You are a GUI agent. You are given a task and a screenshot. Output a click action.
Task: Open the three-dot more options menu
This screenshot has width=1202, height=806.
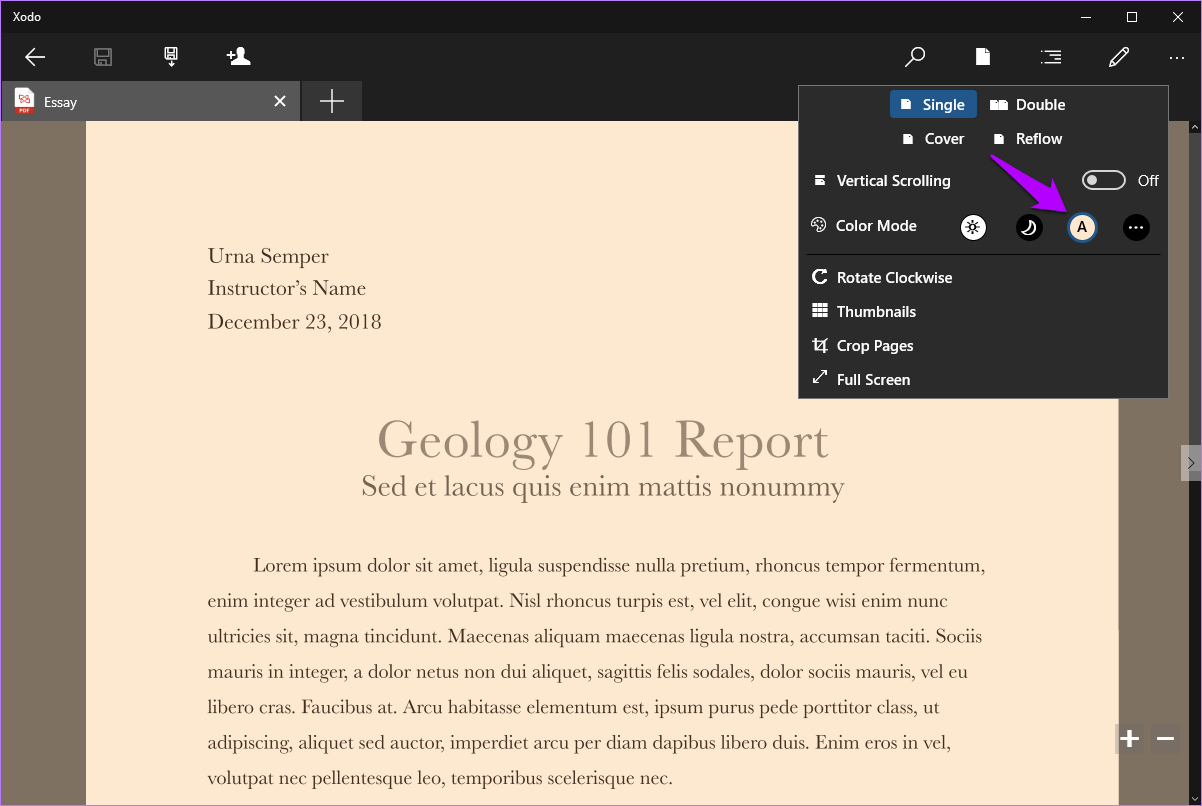coord(1176,58)
